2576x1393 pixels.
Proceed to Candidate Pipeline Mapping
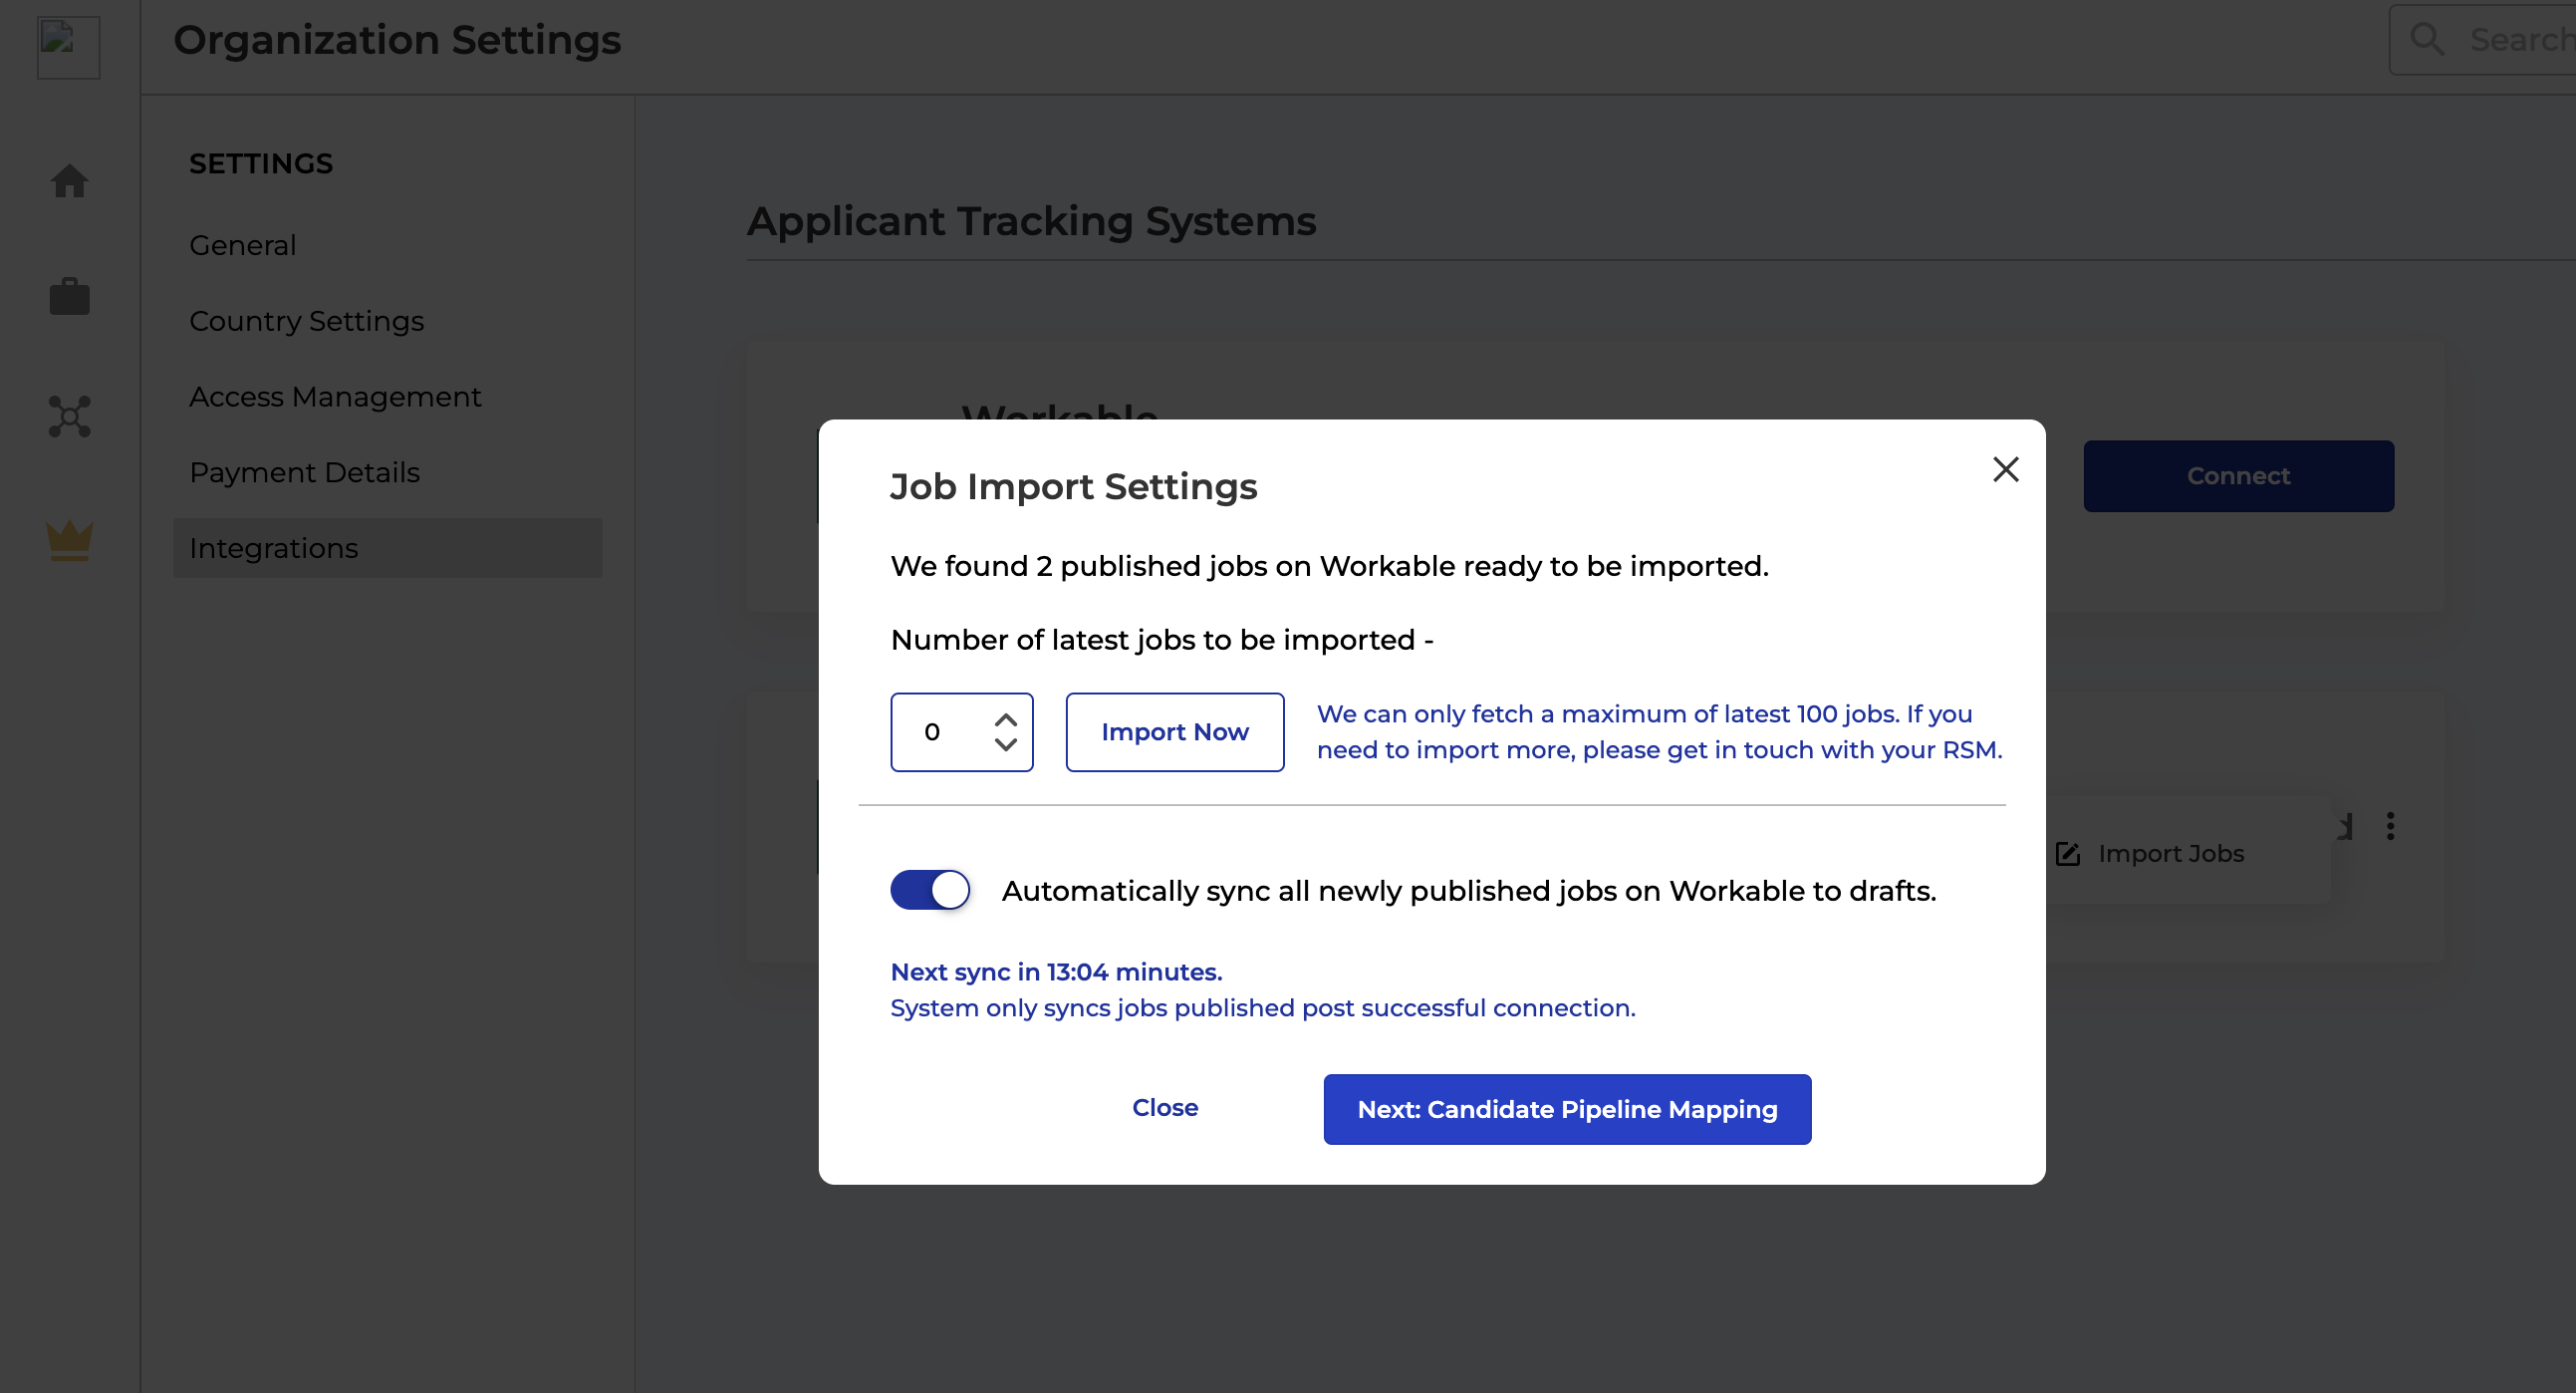(x=1566, y=1109)
